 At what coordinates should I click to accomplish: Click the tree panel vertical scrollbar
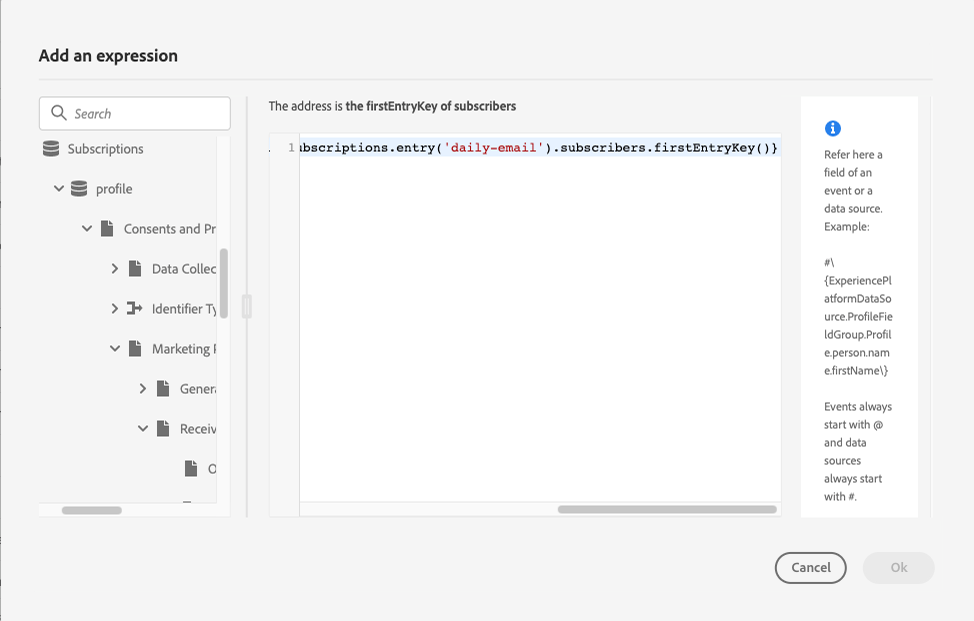tap(224, 283)
